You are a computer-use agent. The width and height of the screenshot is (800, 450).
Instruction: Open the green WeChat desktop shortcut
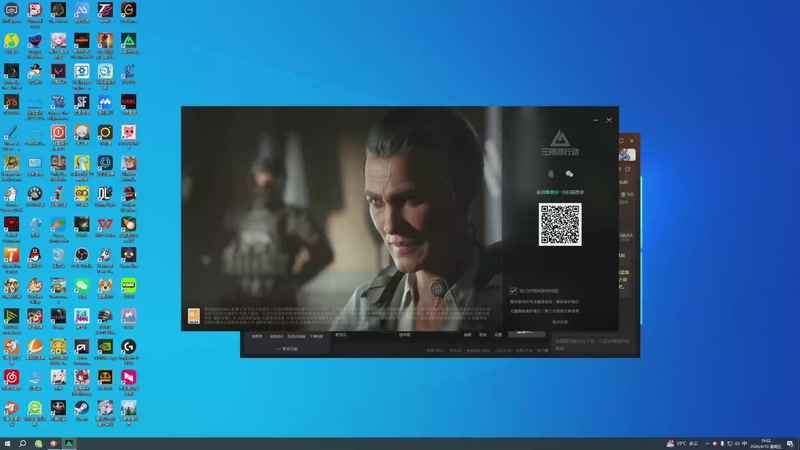pos(82,288)
